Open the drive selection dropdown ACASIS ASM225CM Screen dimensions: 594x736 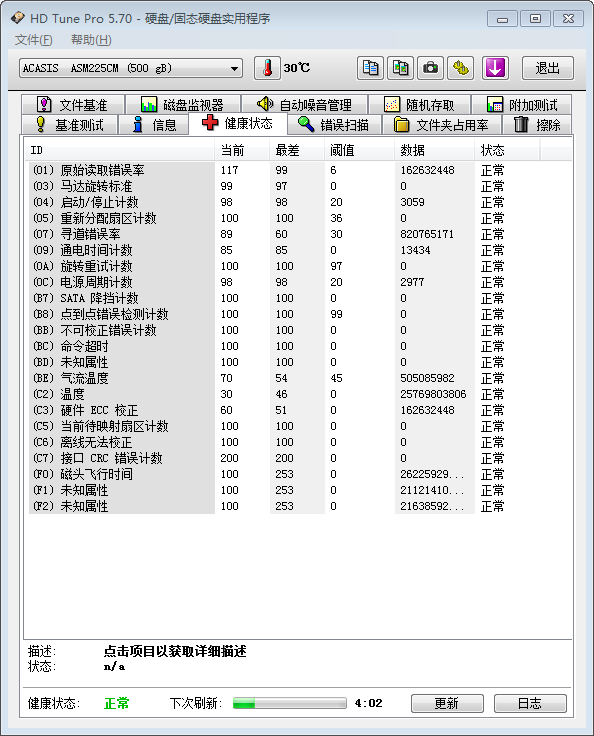pyautogui.click(x=131, y=69)
